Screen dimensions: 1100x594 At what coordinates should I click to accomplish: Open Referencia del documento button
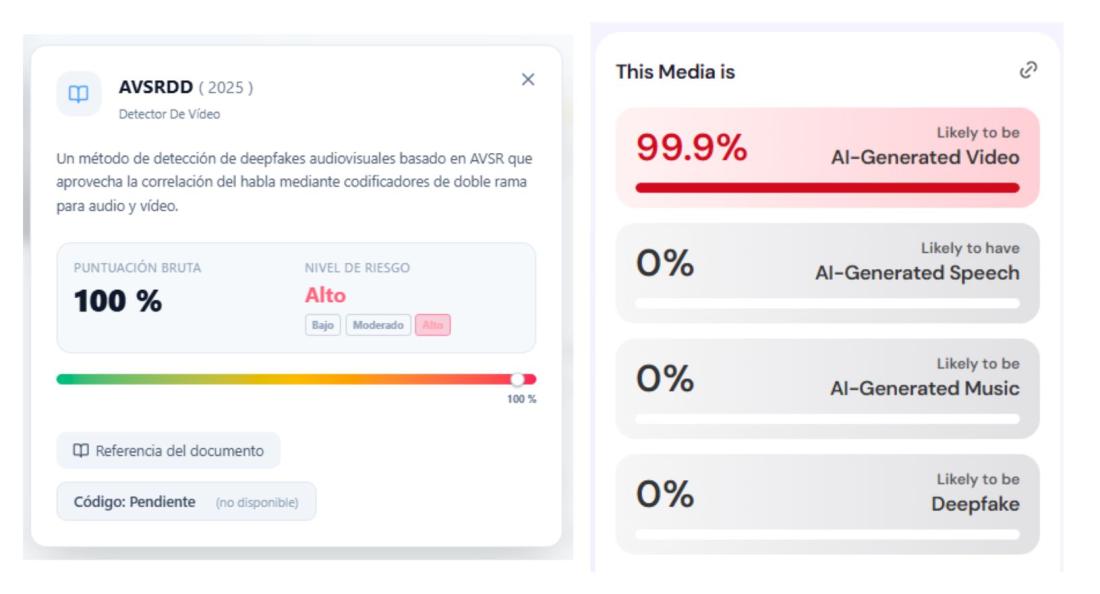coord(168,451)
